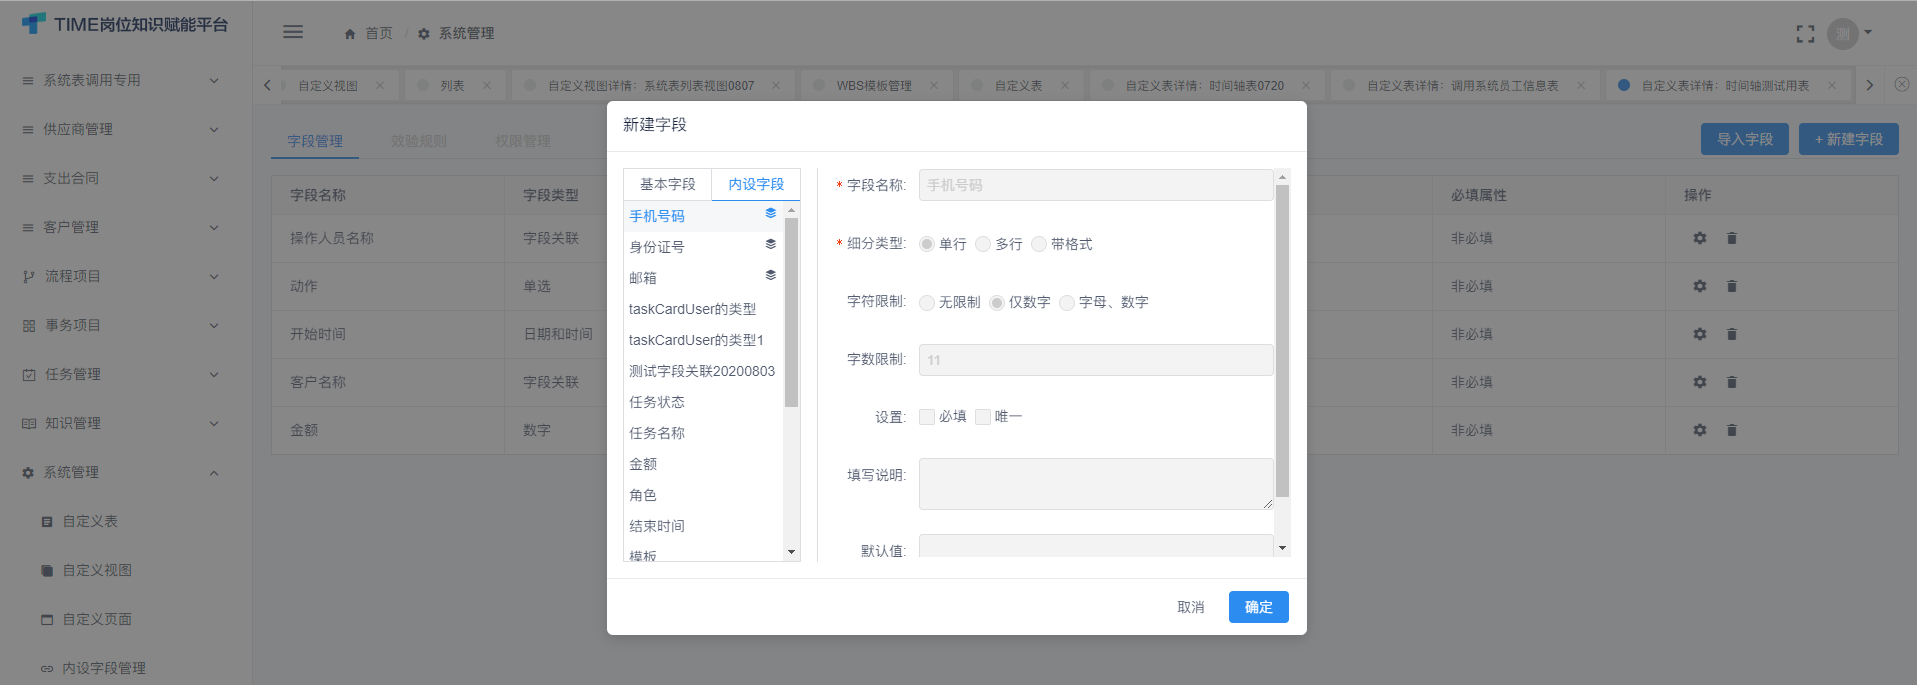Delete the 金额 field row
Viewport: 1917px width, 685px height.
click(1732, 430)
